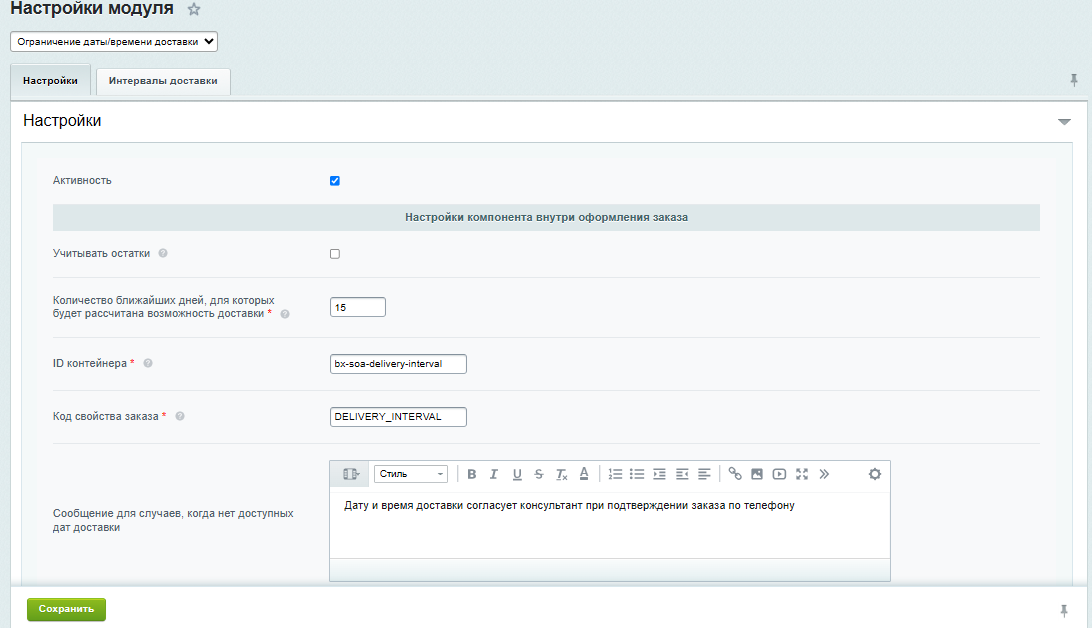Add the page to favorites with star

tap(194, 9)
